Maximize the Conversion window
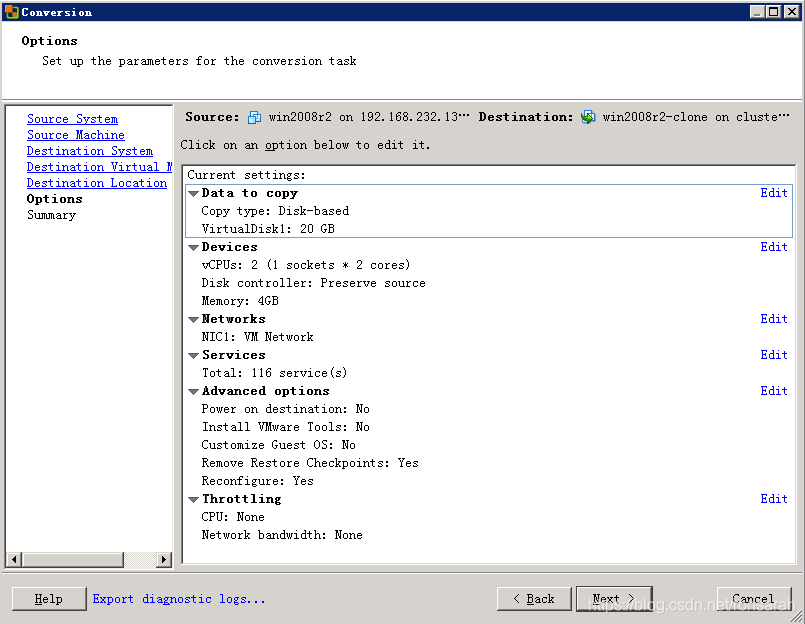This screenshot has width=805, height=624. click(774, 11)
